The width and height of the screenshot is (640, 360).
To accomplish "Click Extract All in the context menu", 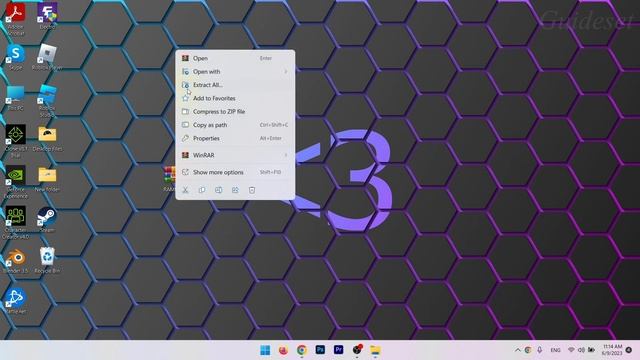I will [235, 85].
